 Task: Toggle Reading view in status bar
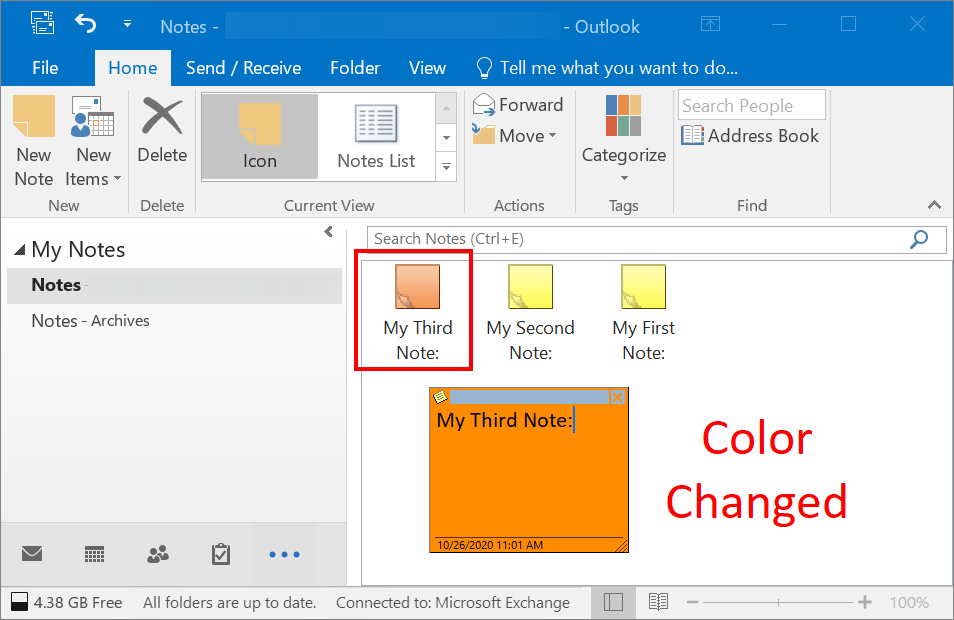coord(658,602)
